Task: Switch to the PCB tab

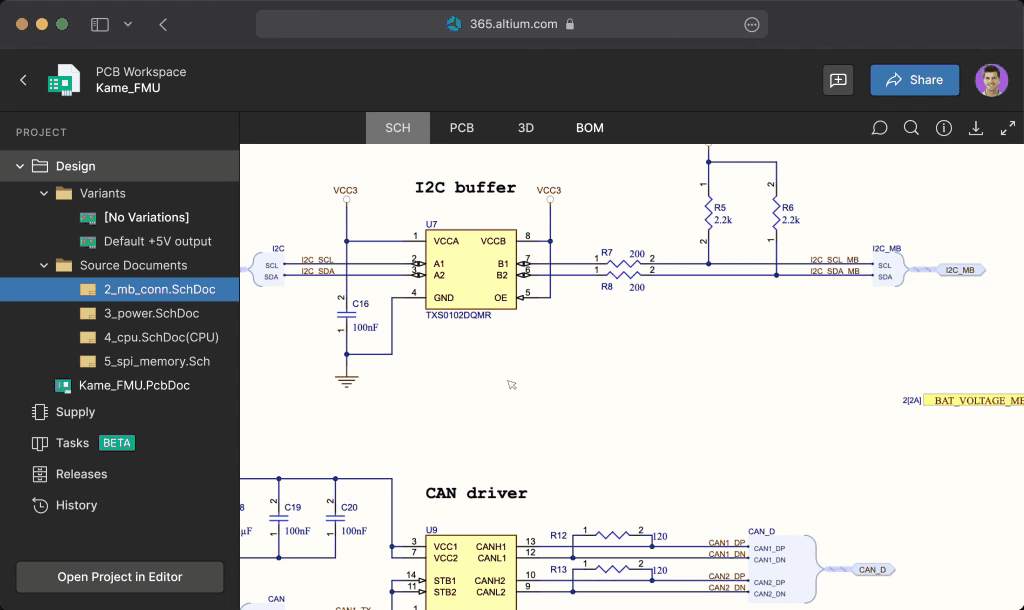Action: click(x=461, y=127)
